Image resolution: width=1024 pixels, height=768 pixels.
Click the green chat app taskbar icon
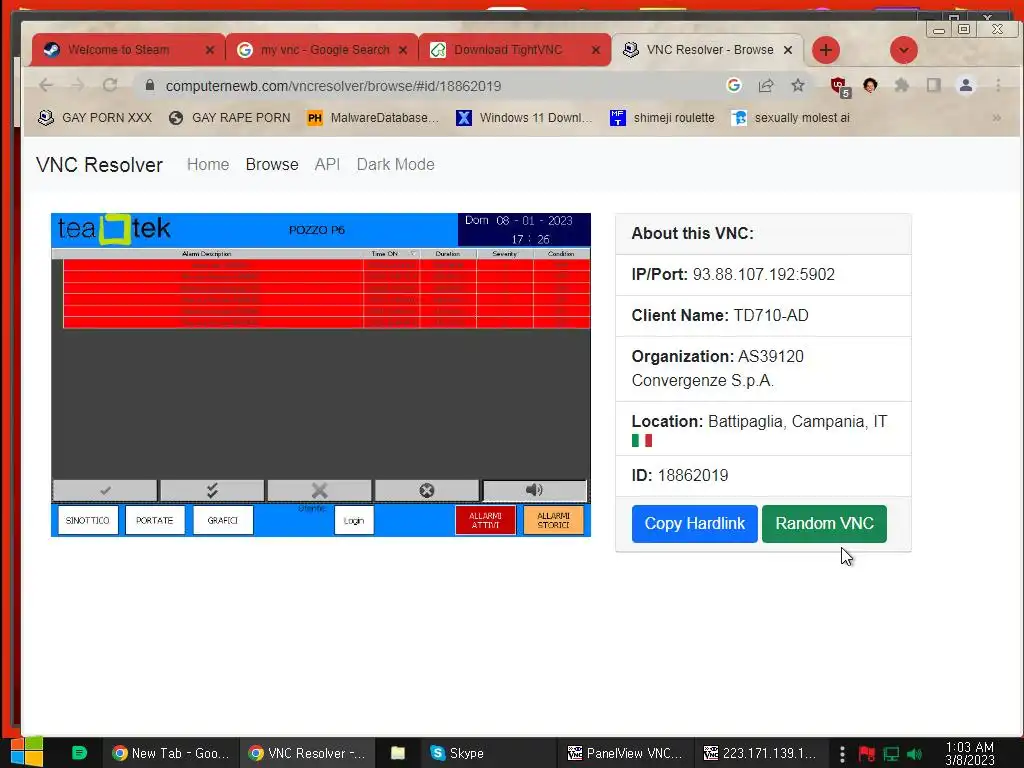79,753
